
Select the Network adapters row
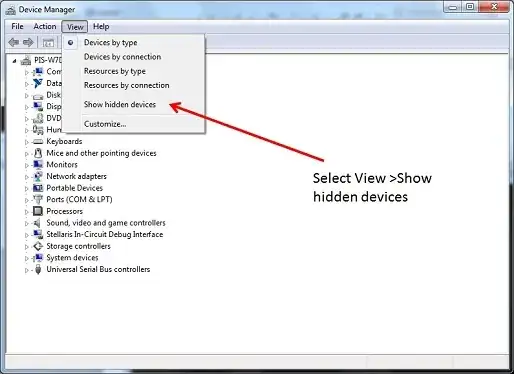[76, 176]
